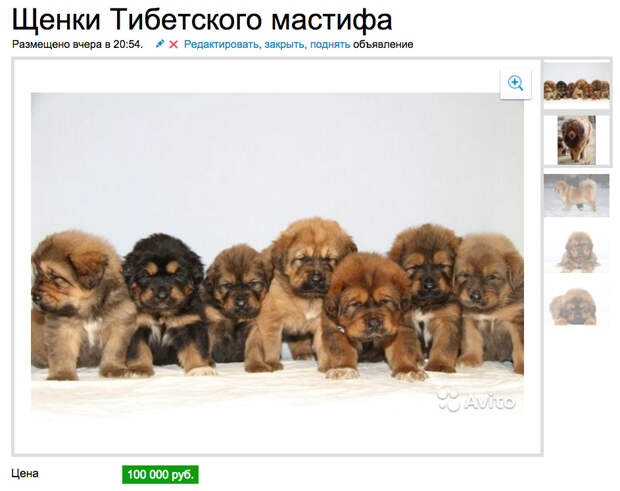Viewport: 620px width, 491px height.
Task: Click the Щенки Тибетского мастифа heading
Action: coord(202,19)
